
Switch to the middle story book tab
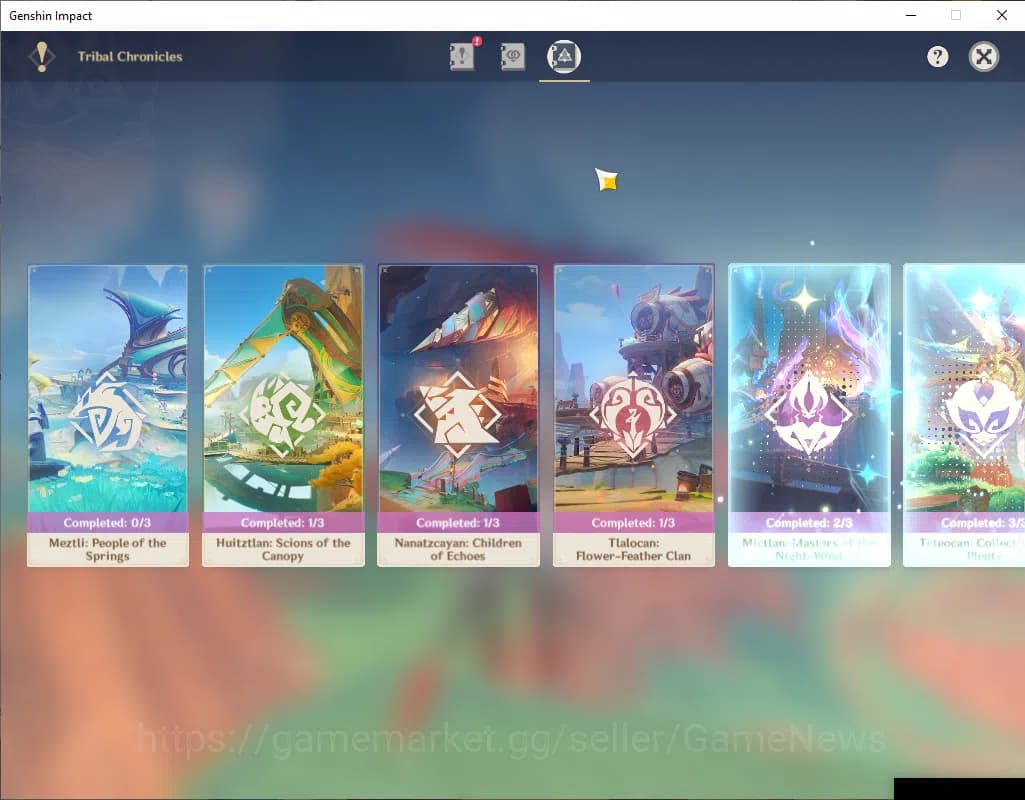point(512,56)
